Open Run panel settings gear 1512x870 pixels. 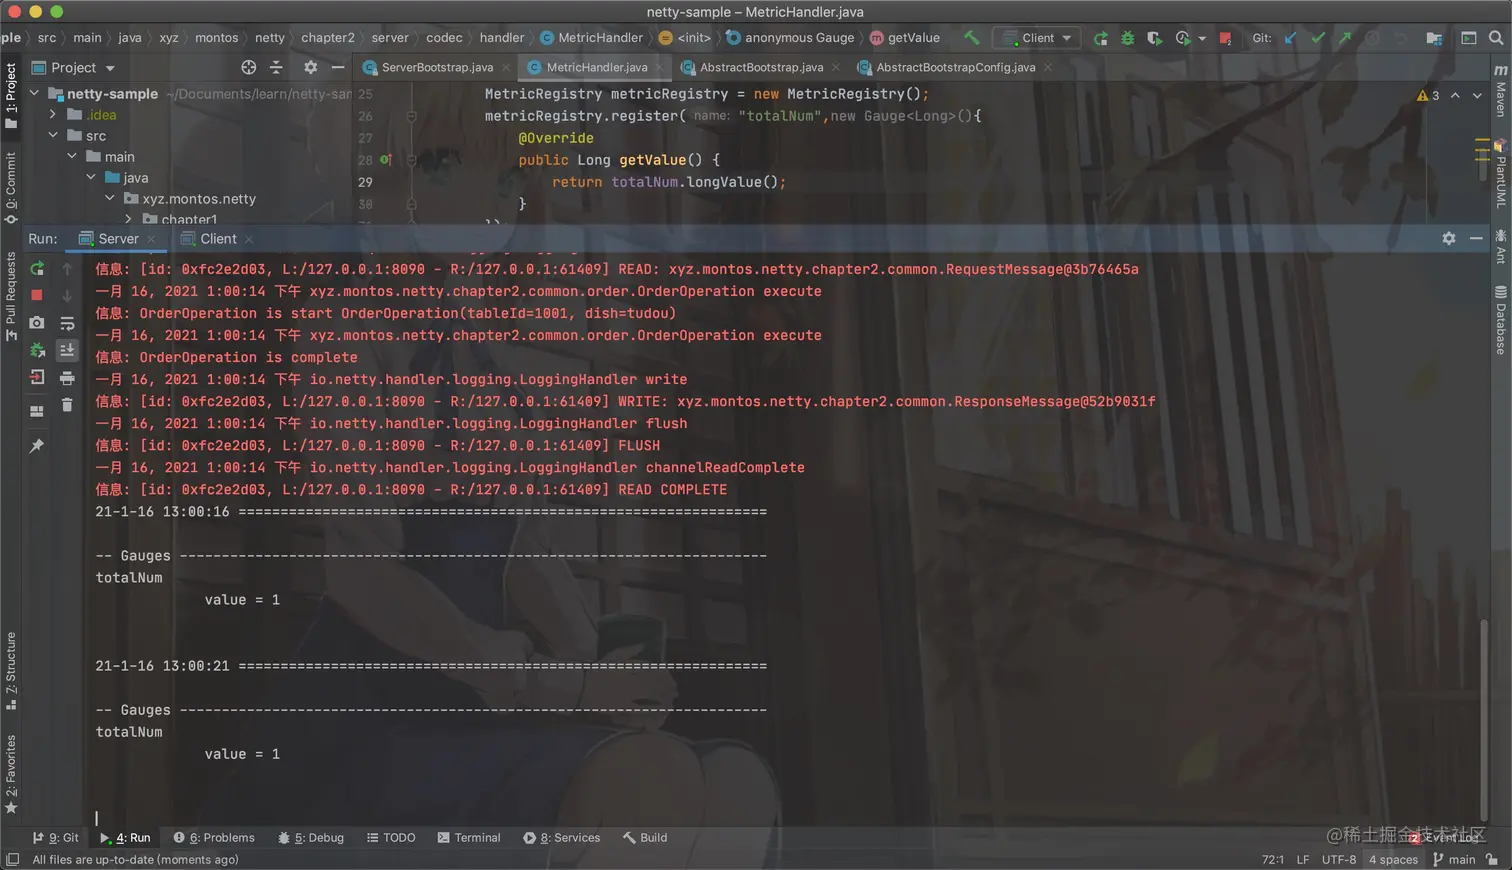(1449, 238)
